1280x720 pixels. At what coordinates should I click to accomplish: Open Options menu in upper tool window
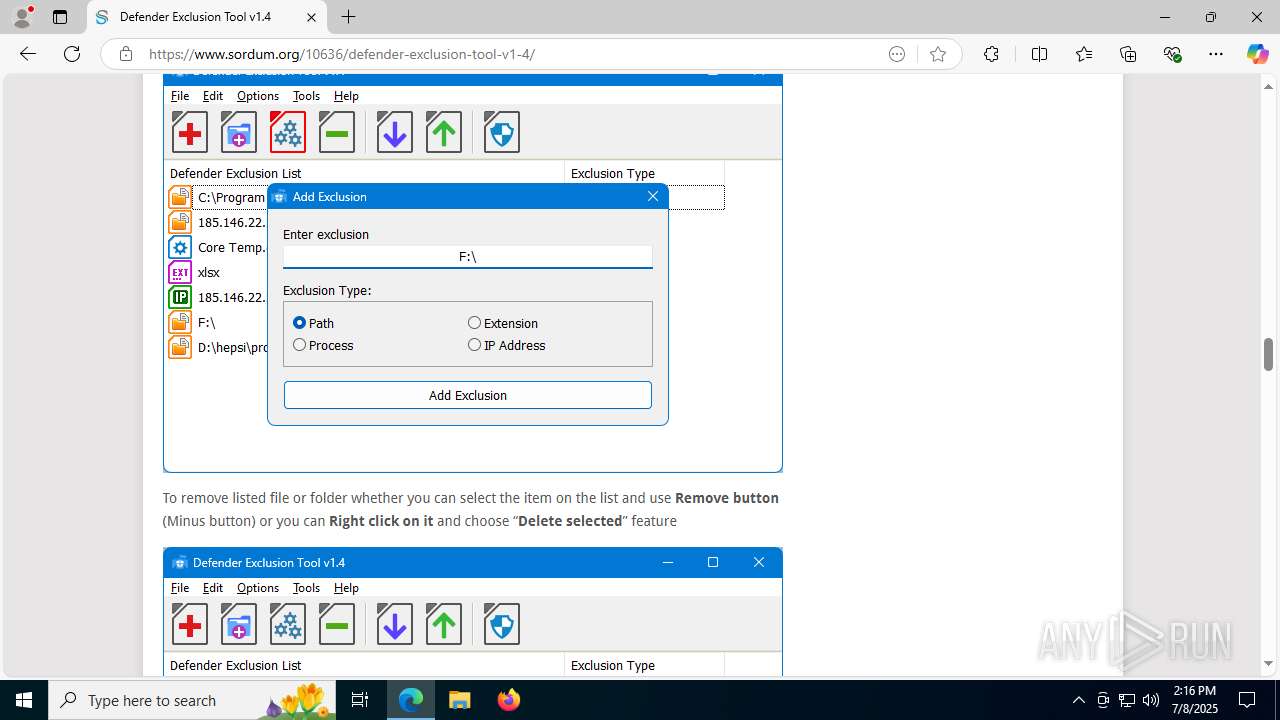click(258, 96)
